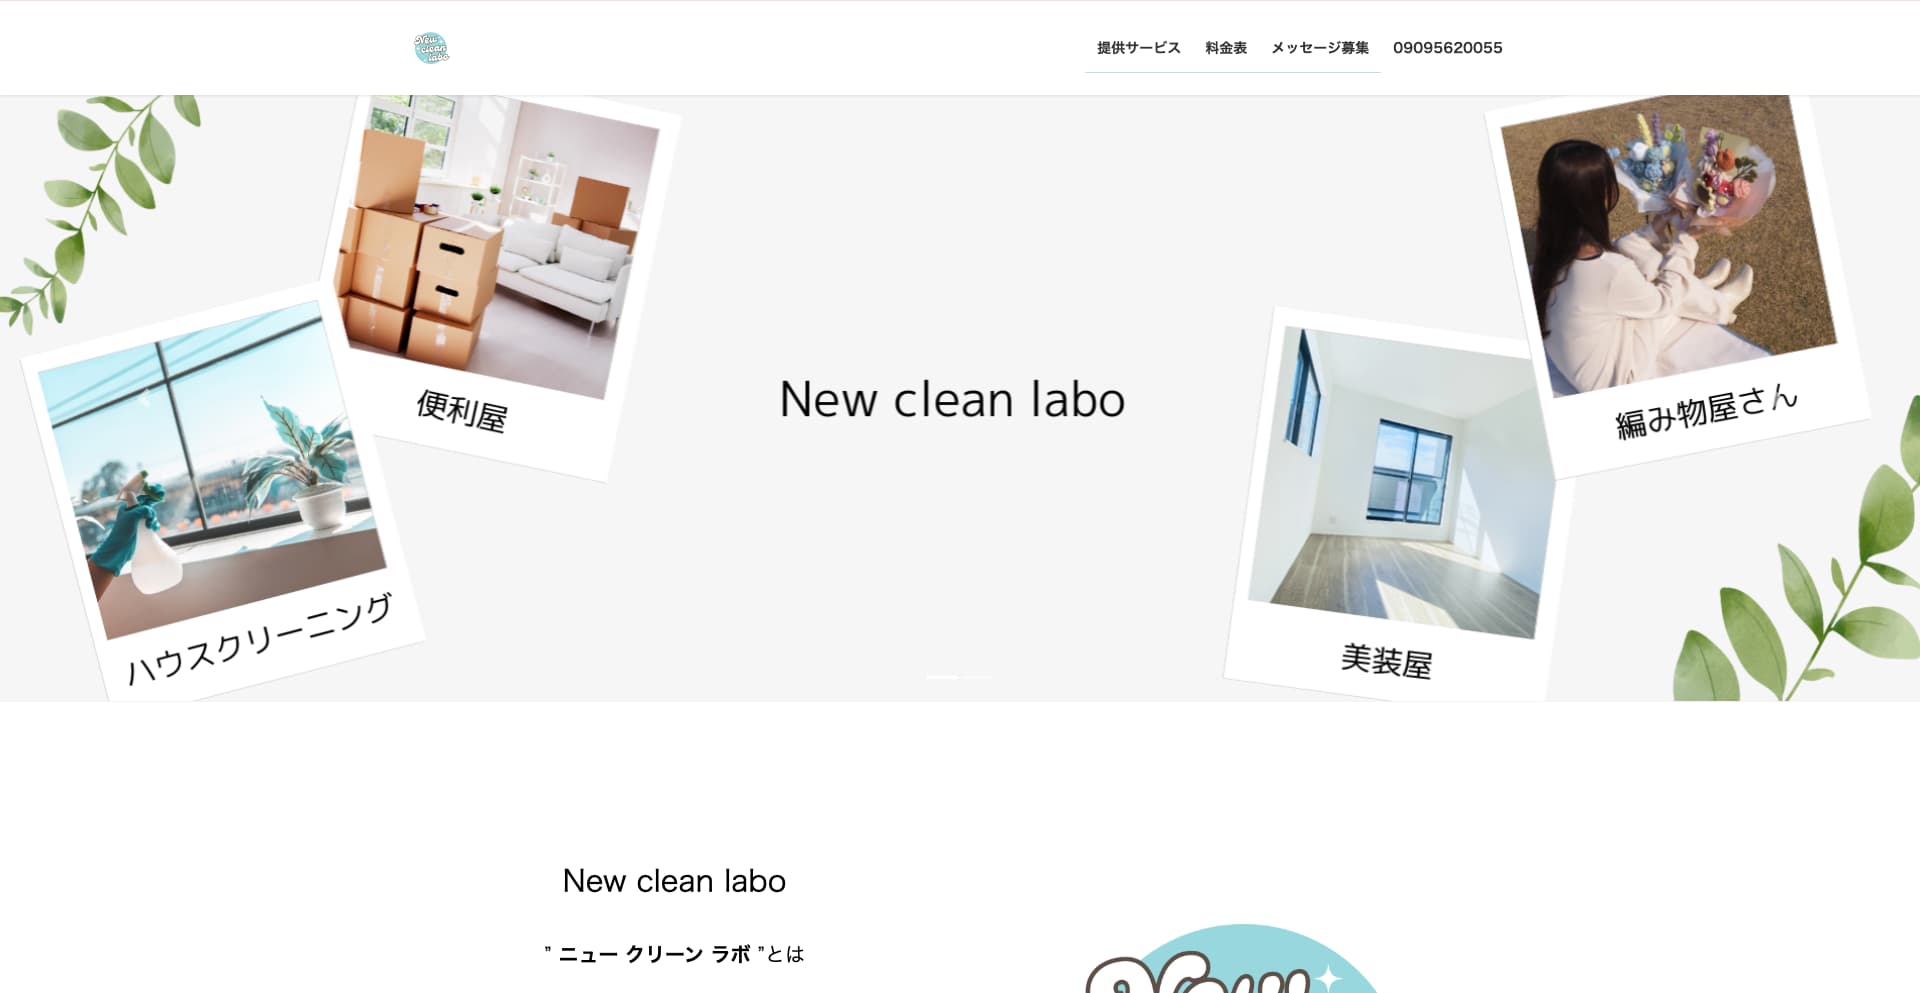Open the 料金表 menu item
The height and width of the screenshot is (993, 1920).
click(x=1226, y=48)
